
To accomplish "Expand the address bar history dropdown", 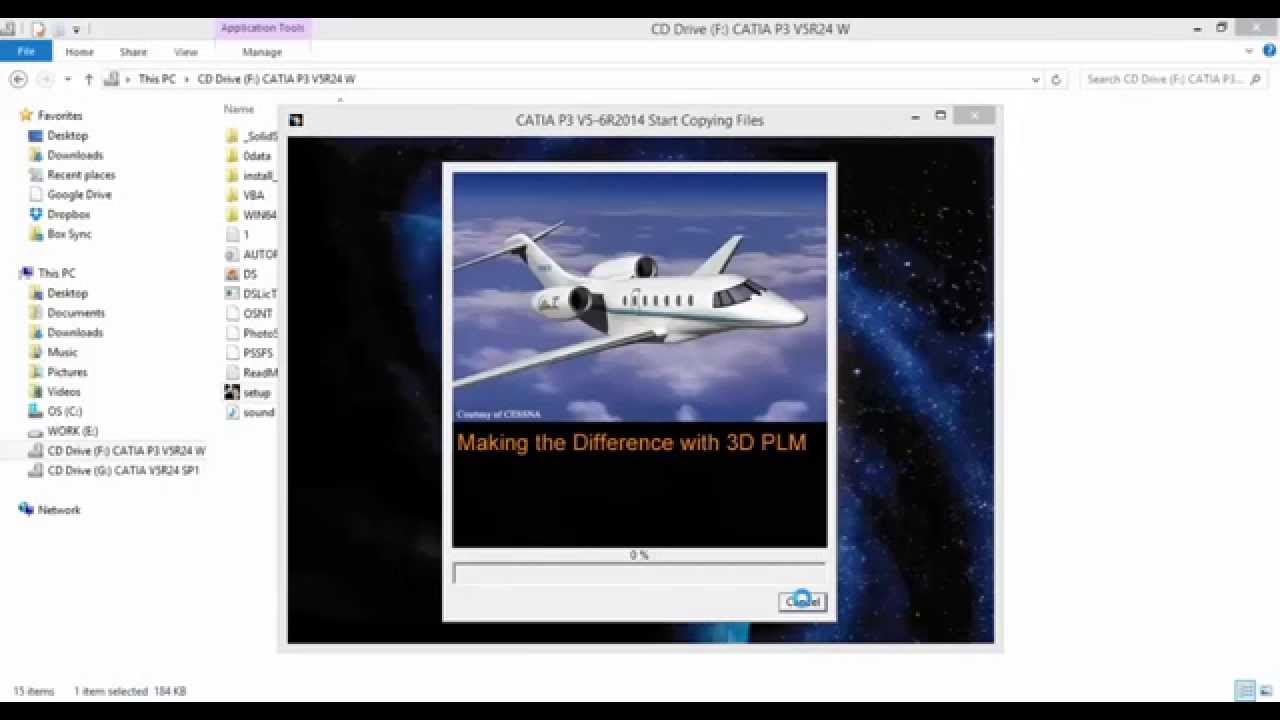I will point(1035,79).
